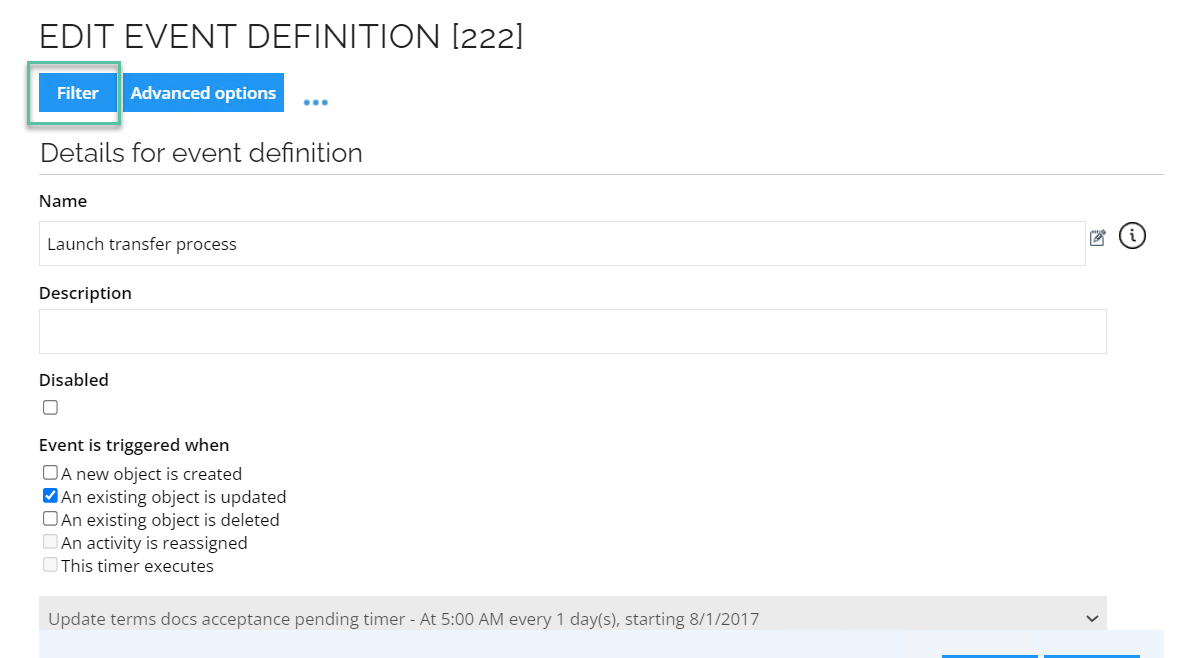The width and height of the screenshot is (1189, 658).
Task: Enable 'A new object is created' checkbox
Action: pyautogui.click(x=50, y=473)
